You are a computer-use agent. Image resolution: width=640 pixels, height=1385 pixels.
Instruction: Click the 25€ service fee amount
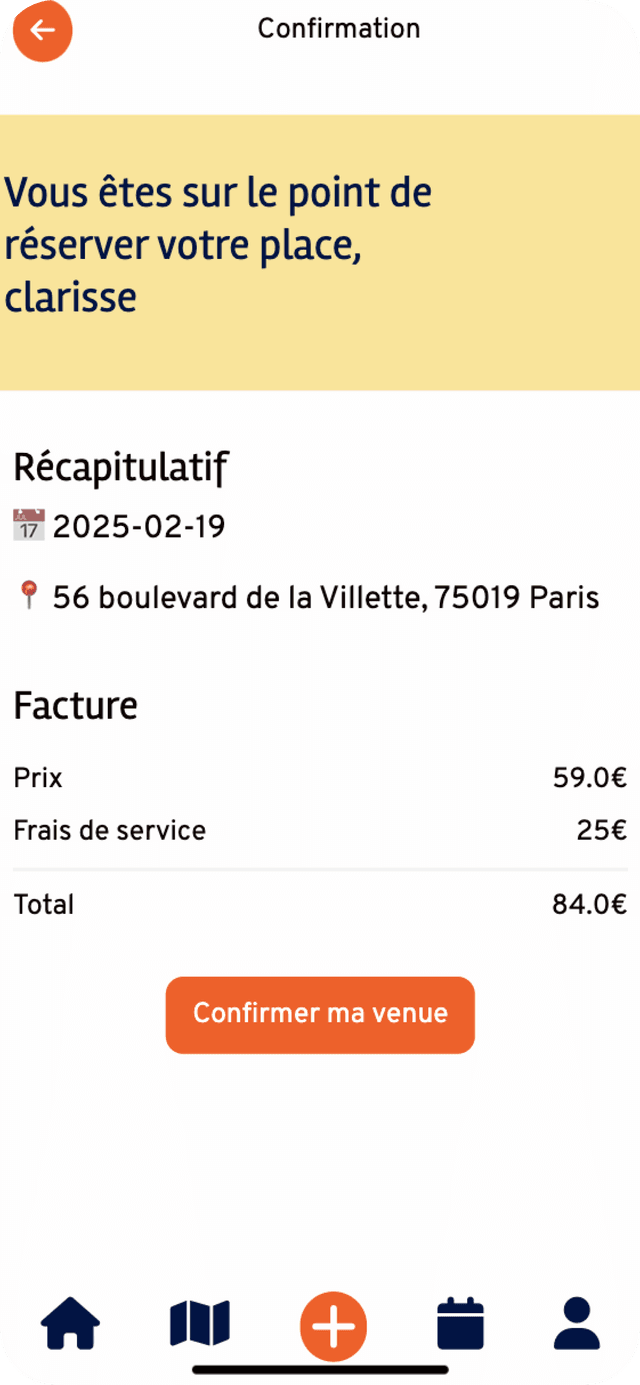(x=602, y=830)
